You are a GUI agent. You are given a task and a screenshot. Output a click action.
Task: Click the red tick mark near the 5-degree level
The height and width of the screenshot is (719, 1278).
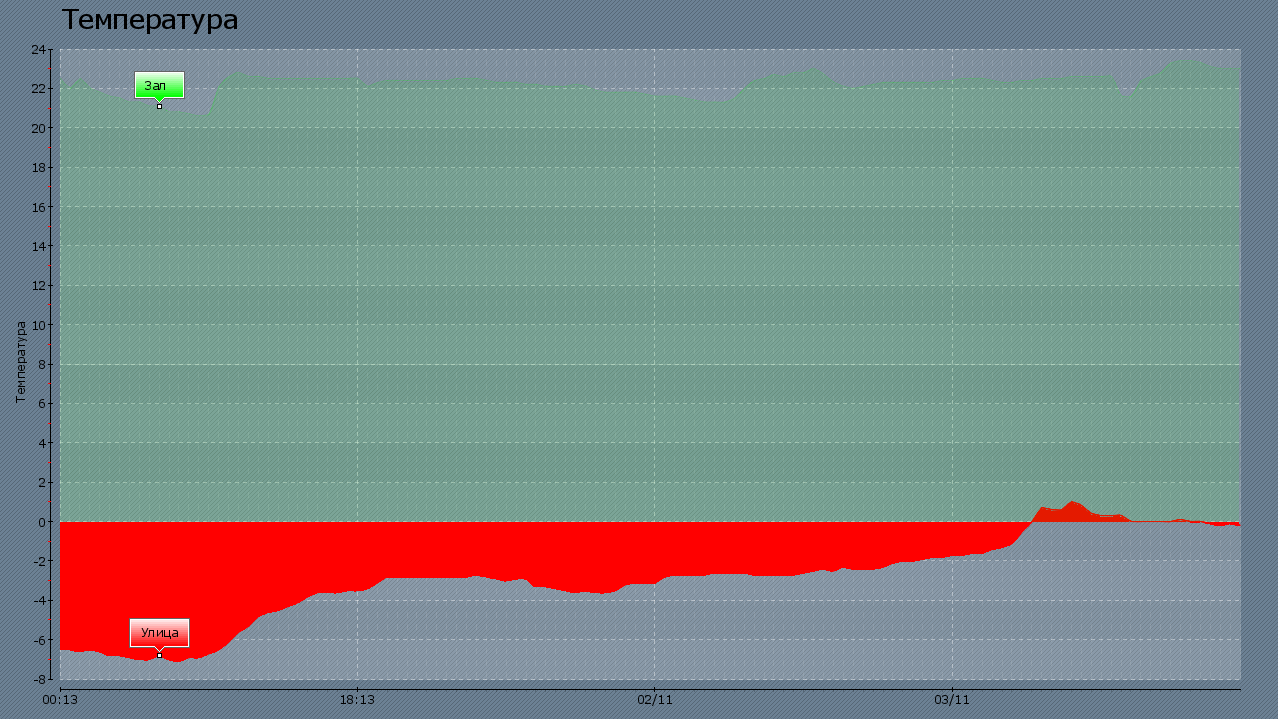tap(47, 421)
